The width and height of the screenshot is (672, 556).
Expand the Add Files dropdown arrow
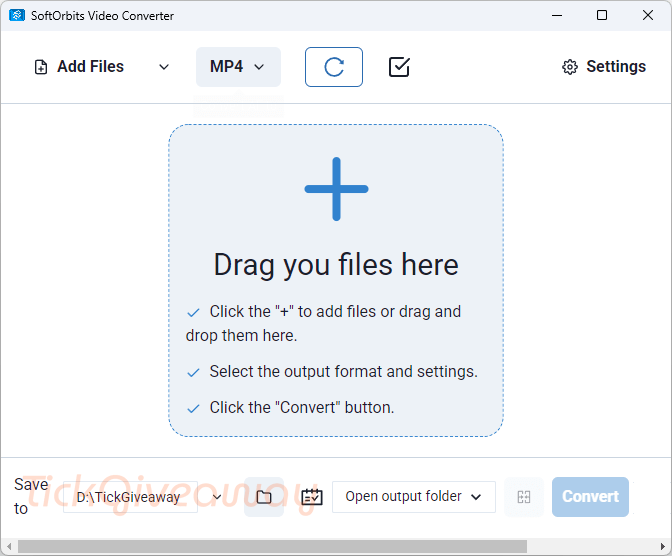click(x=164, y=67)
